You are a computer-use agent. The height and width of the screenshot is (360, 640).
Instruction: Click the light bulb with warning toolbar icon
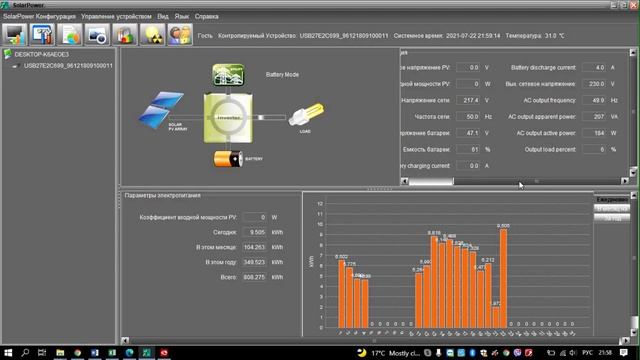[152, 35]
